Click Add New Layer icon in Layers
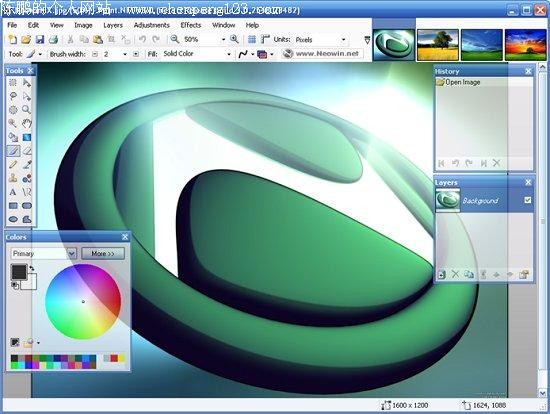The height and width of the screenshot is (414, 550). pos(442,274)
